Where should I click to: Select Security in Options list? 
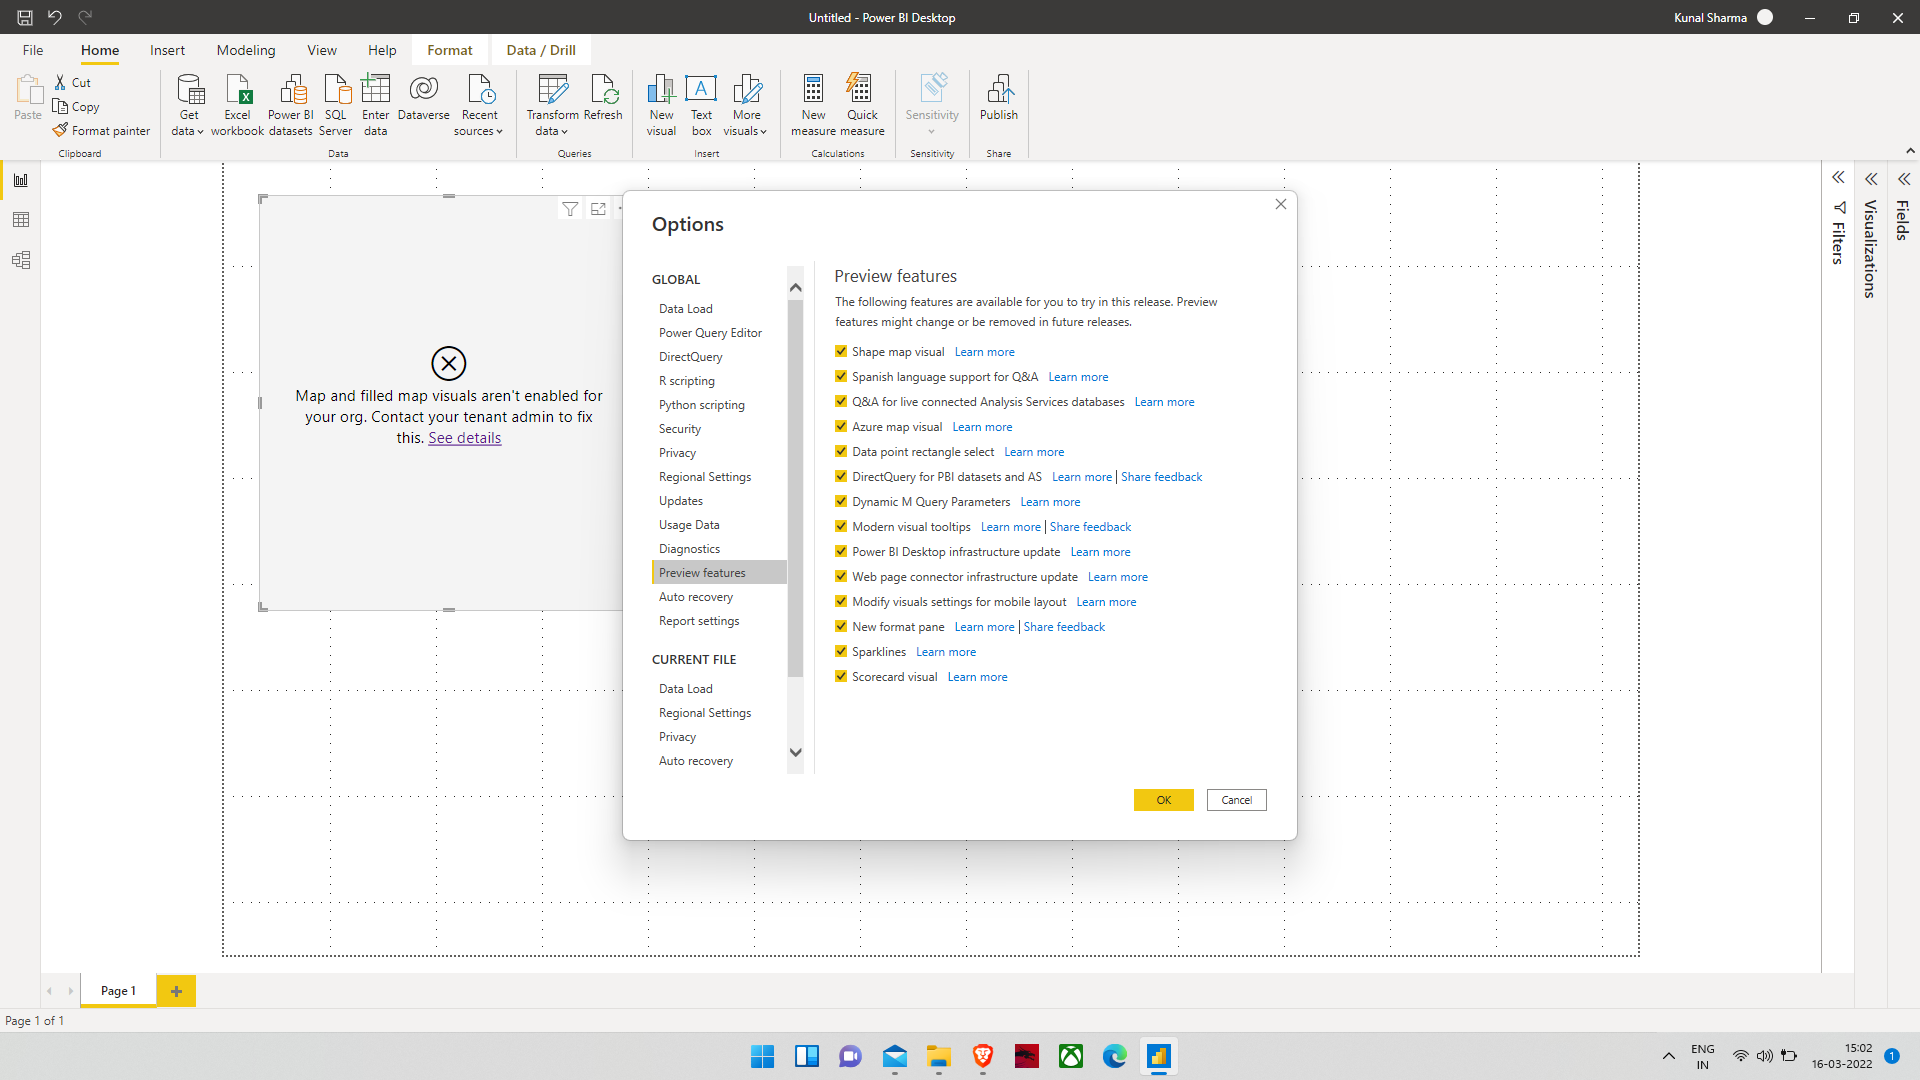[x=680, y=429]
